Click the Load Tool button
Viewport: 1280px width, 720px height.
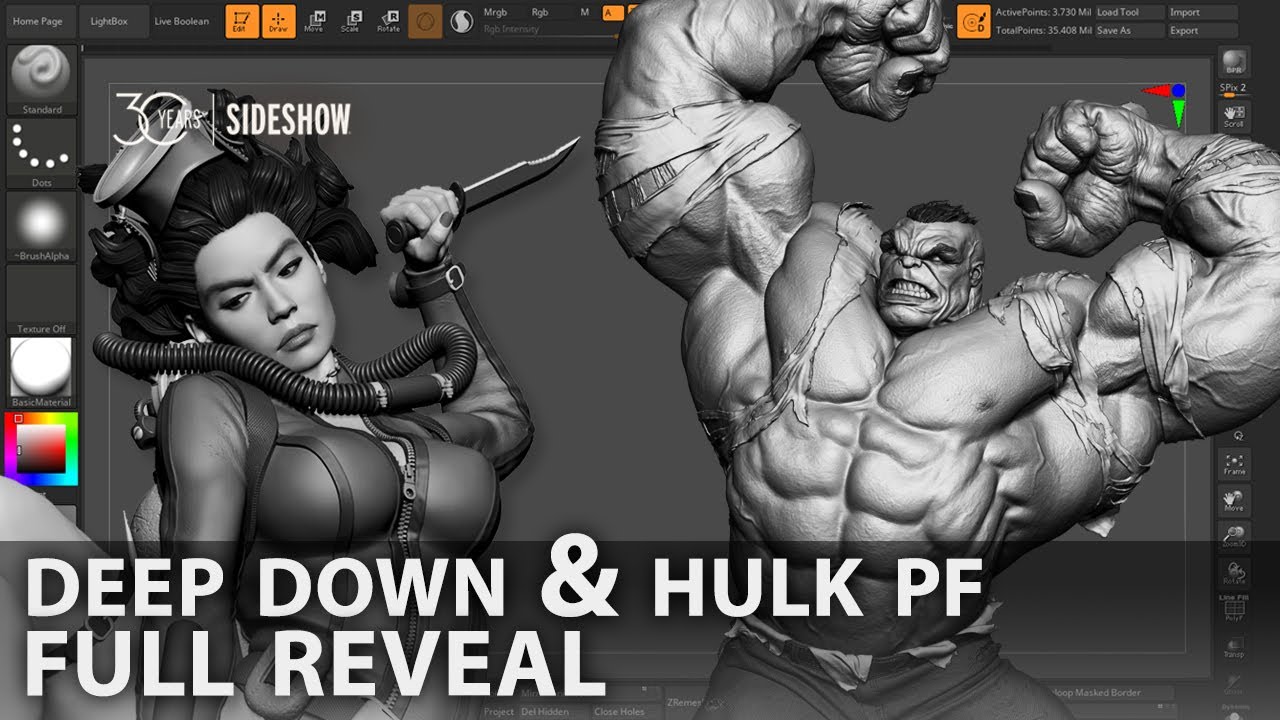1129,13
